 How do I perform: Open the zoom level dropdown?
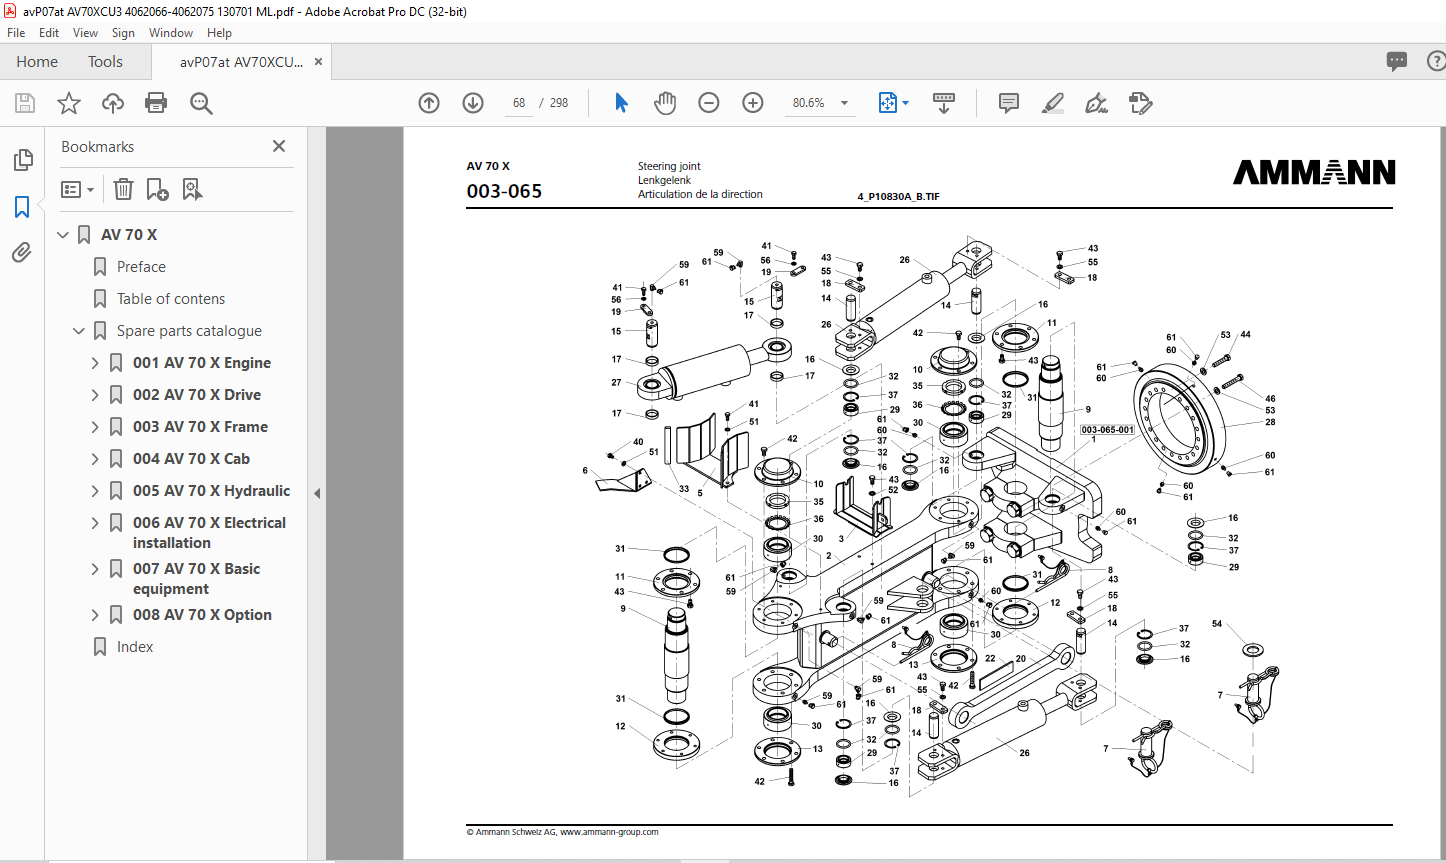coord(844,103)
